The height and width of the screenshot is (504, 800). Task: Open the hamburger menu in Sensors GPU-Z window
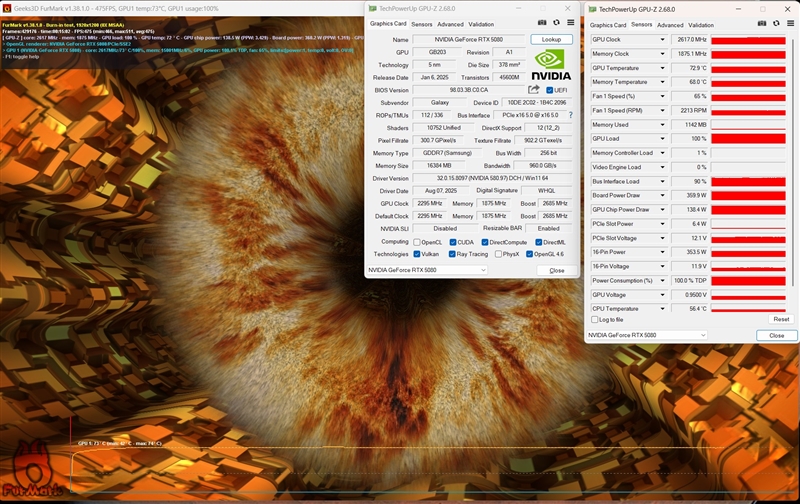pyautogui.click(x=790, y=23)
